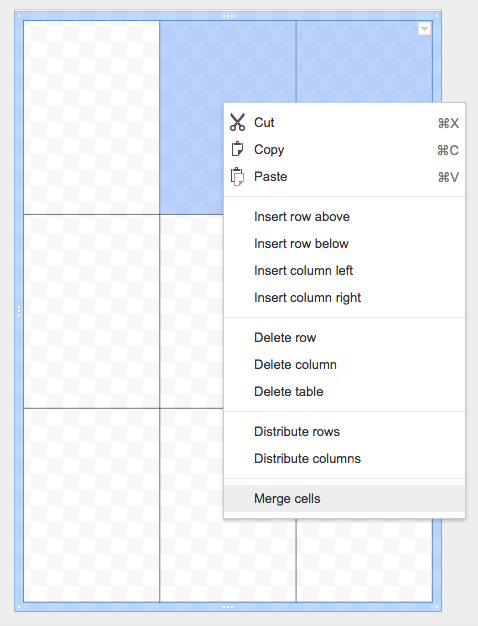
Task: Click the top-left empty table cell
Action: tap(91, 117)
